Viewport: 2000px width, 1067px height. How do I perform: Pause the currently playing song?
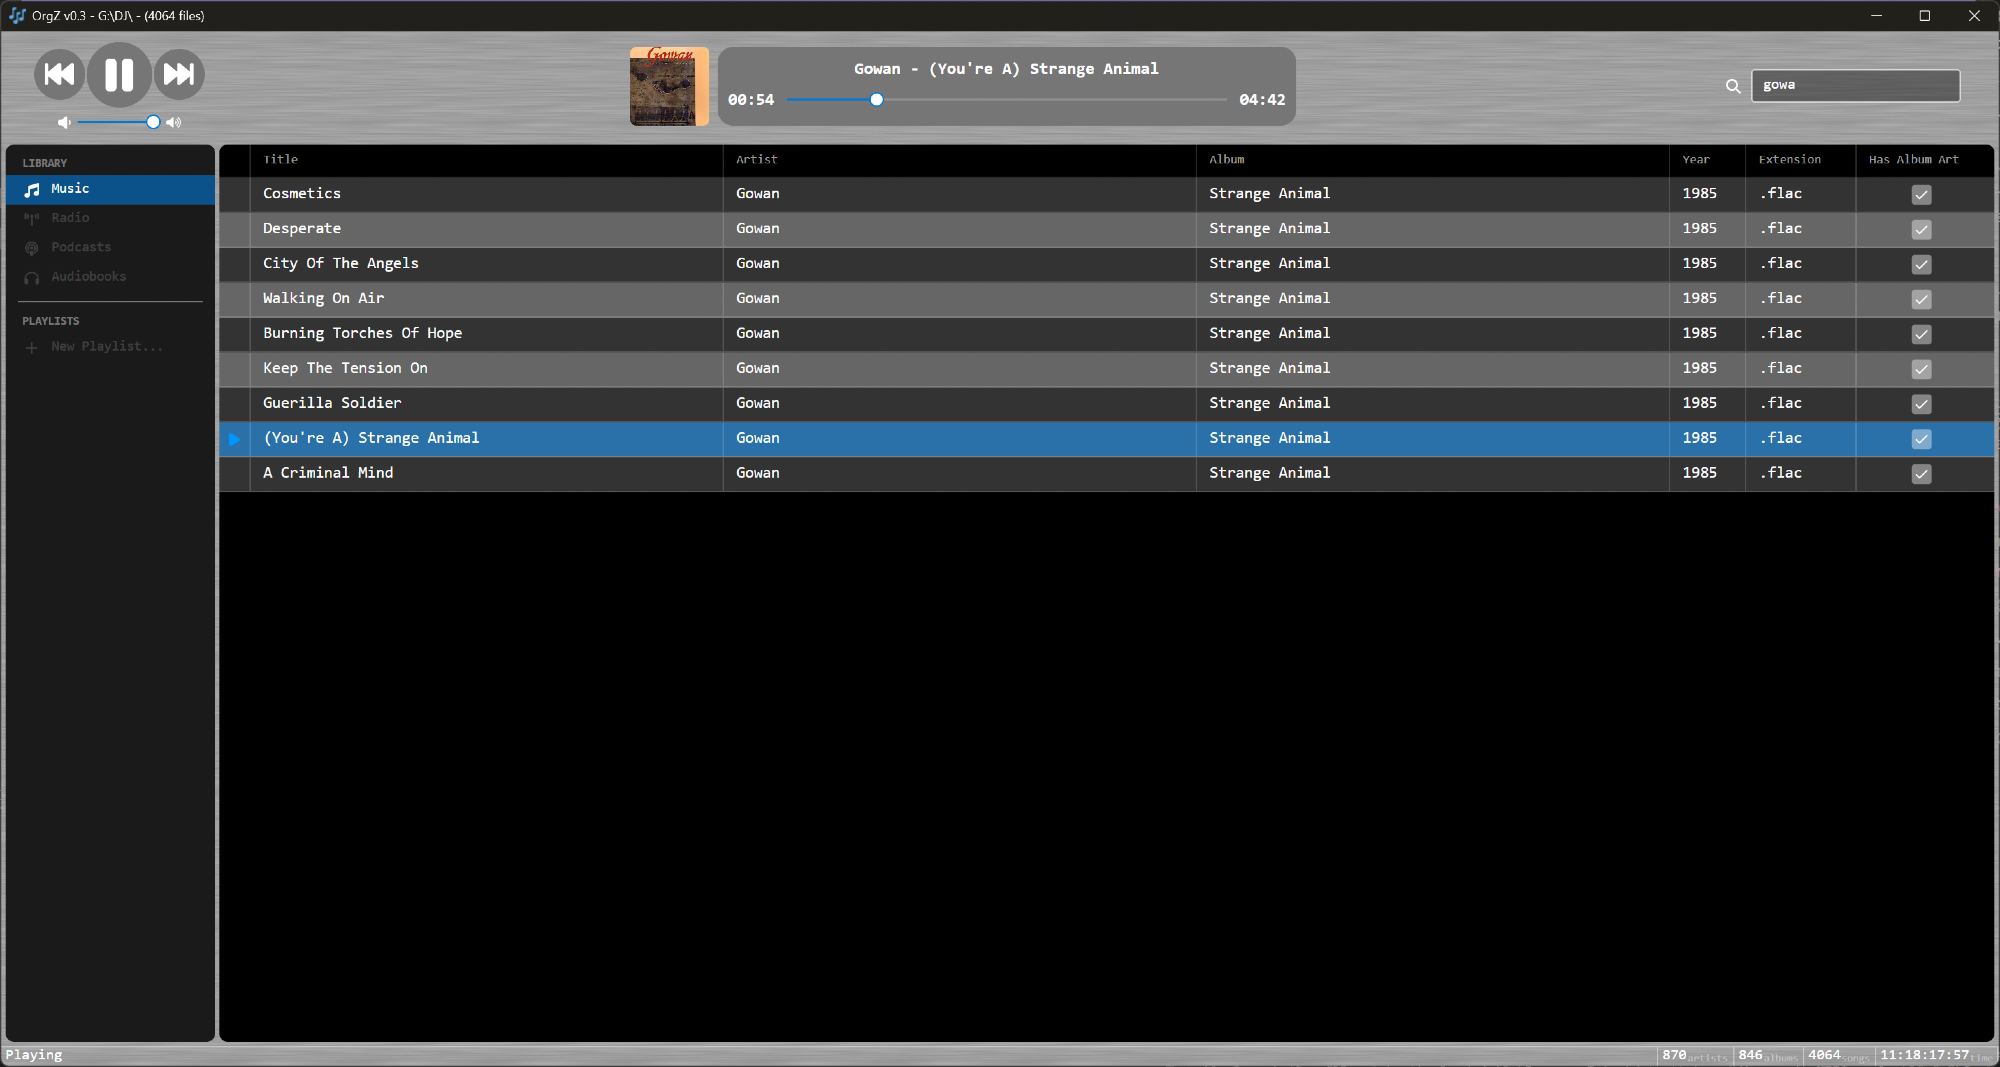click(119, 75)
